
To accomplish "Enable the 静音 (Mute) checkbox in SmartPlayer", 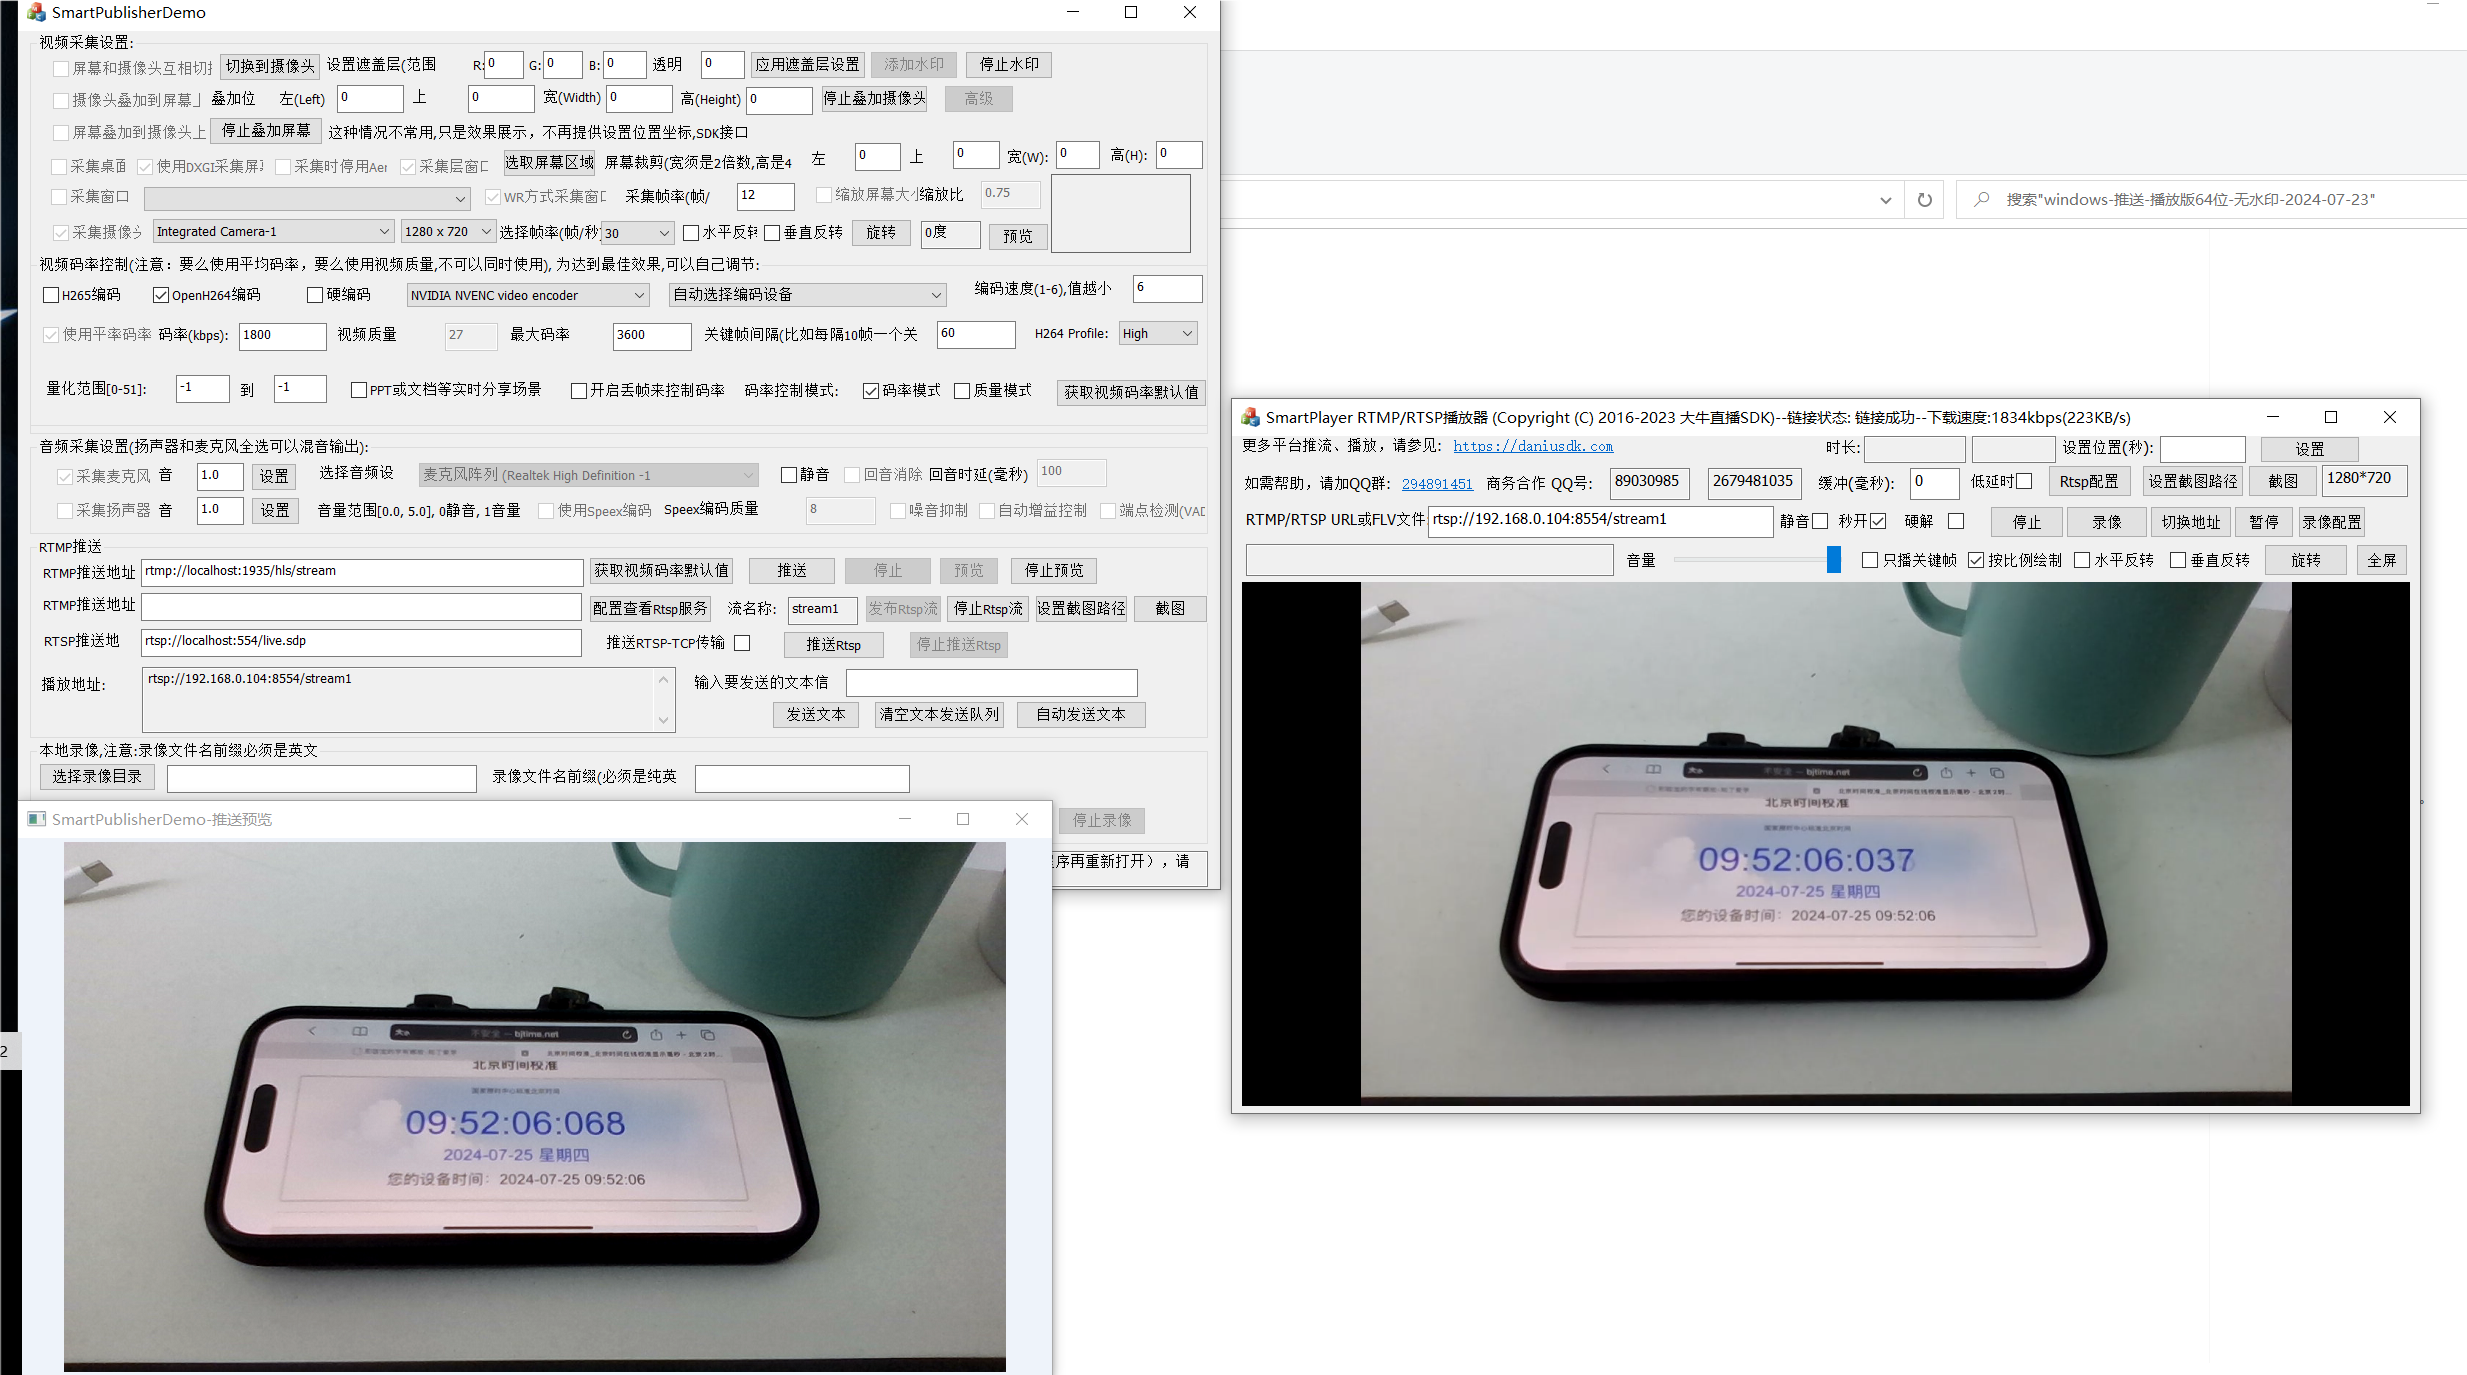I will click(1825, 520).
